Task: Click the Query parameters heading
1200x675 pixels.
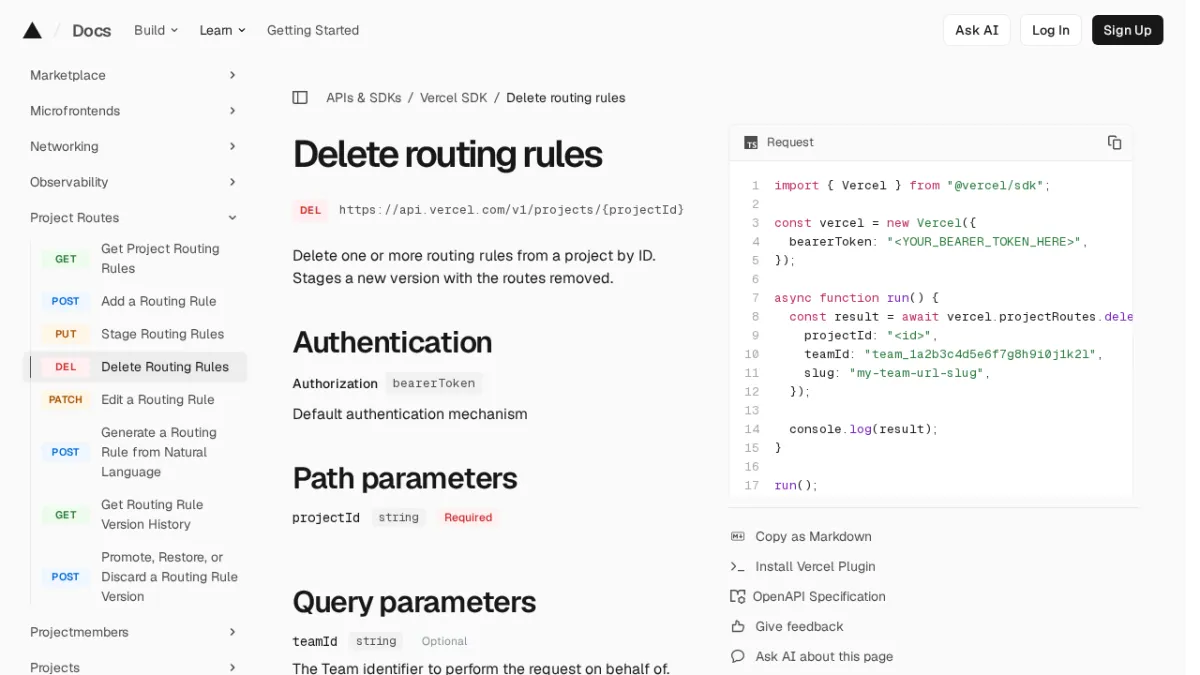Action: click(414, 602)
